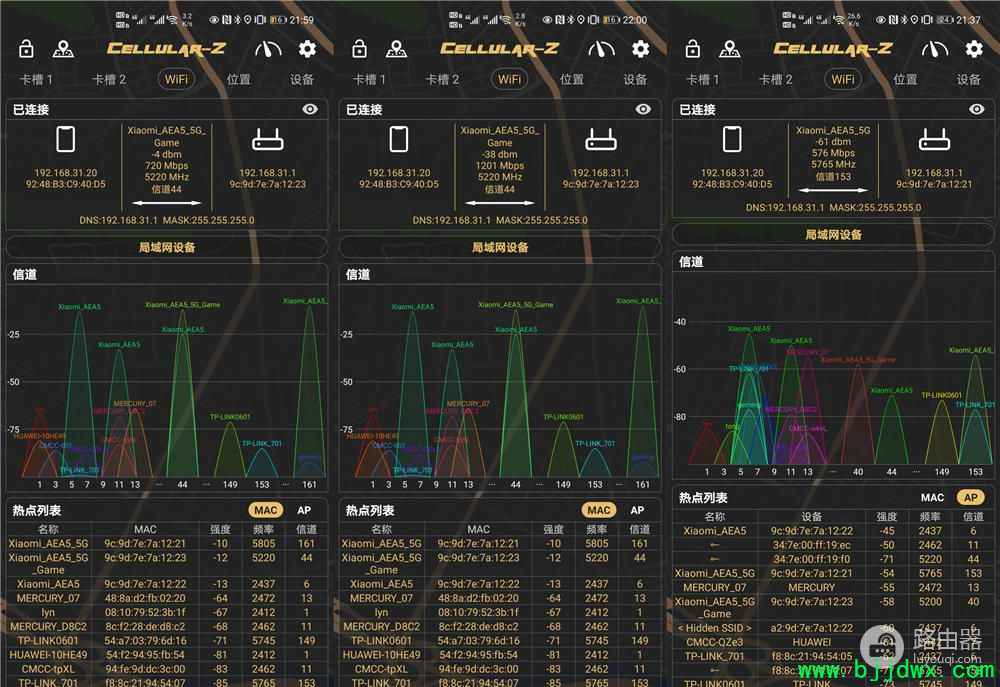Tap the phone icon above 192.168.31.20 in the 21:59 screen
Screen dimensions: 1000x687
tap(66, 139)
